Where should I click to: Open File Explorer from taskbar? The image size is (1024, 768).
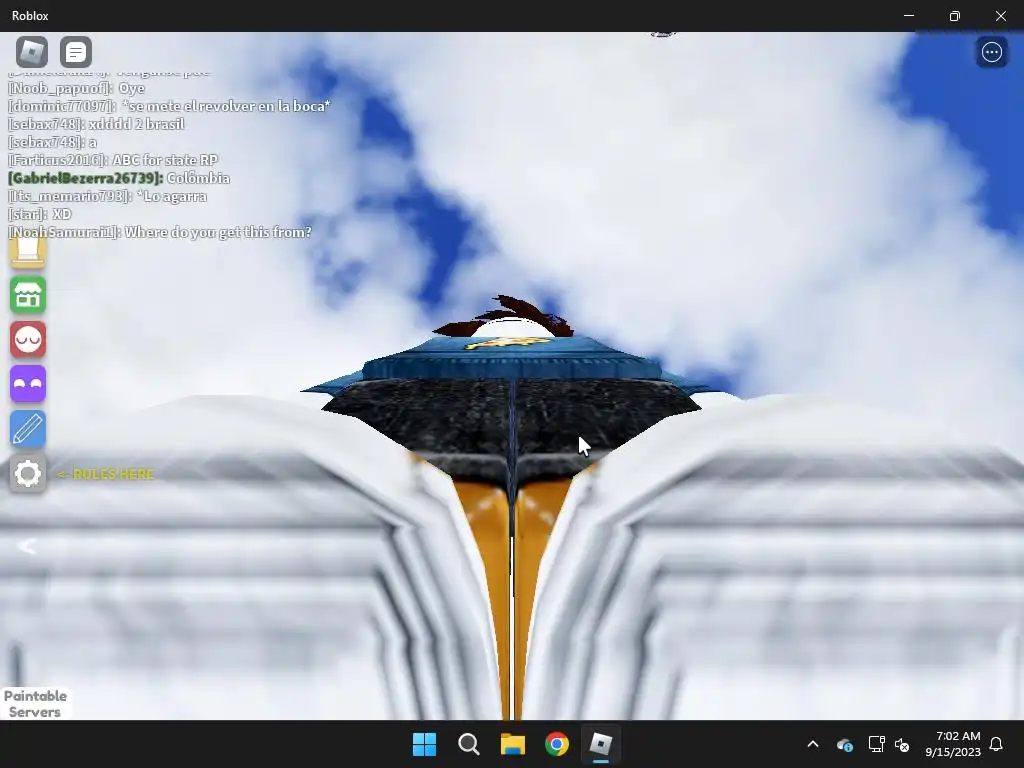click(x=513, y=744)
